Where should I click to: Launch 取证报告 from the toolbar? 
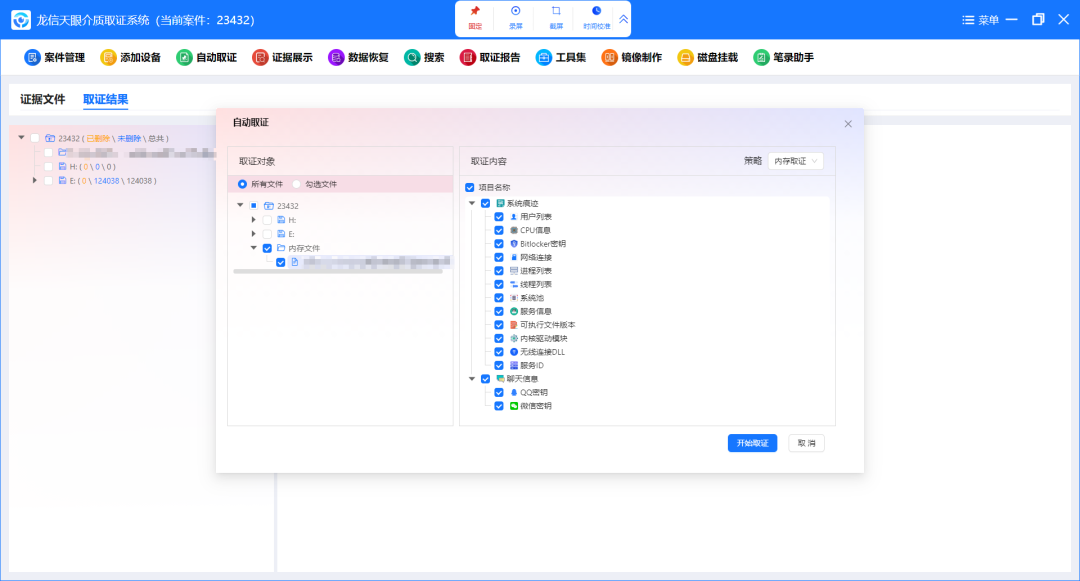coord(489,58)
